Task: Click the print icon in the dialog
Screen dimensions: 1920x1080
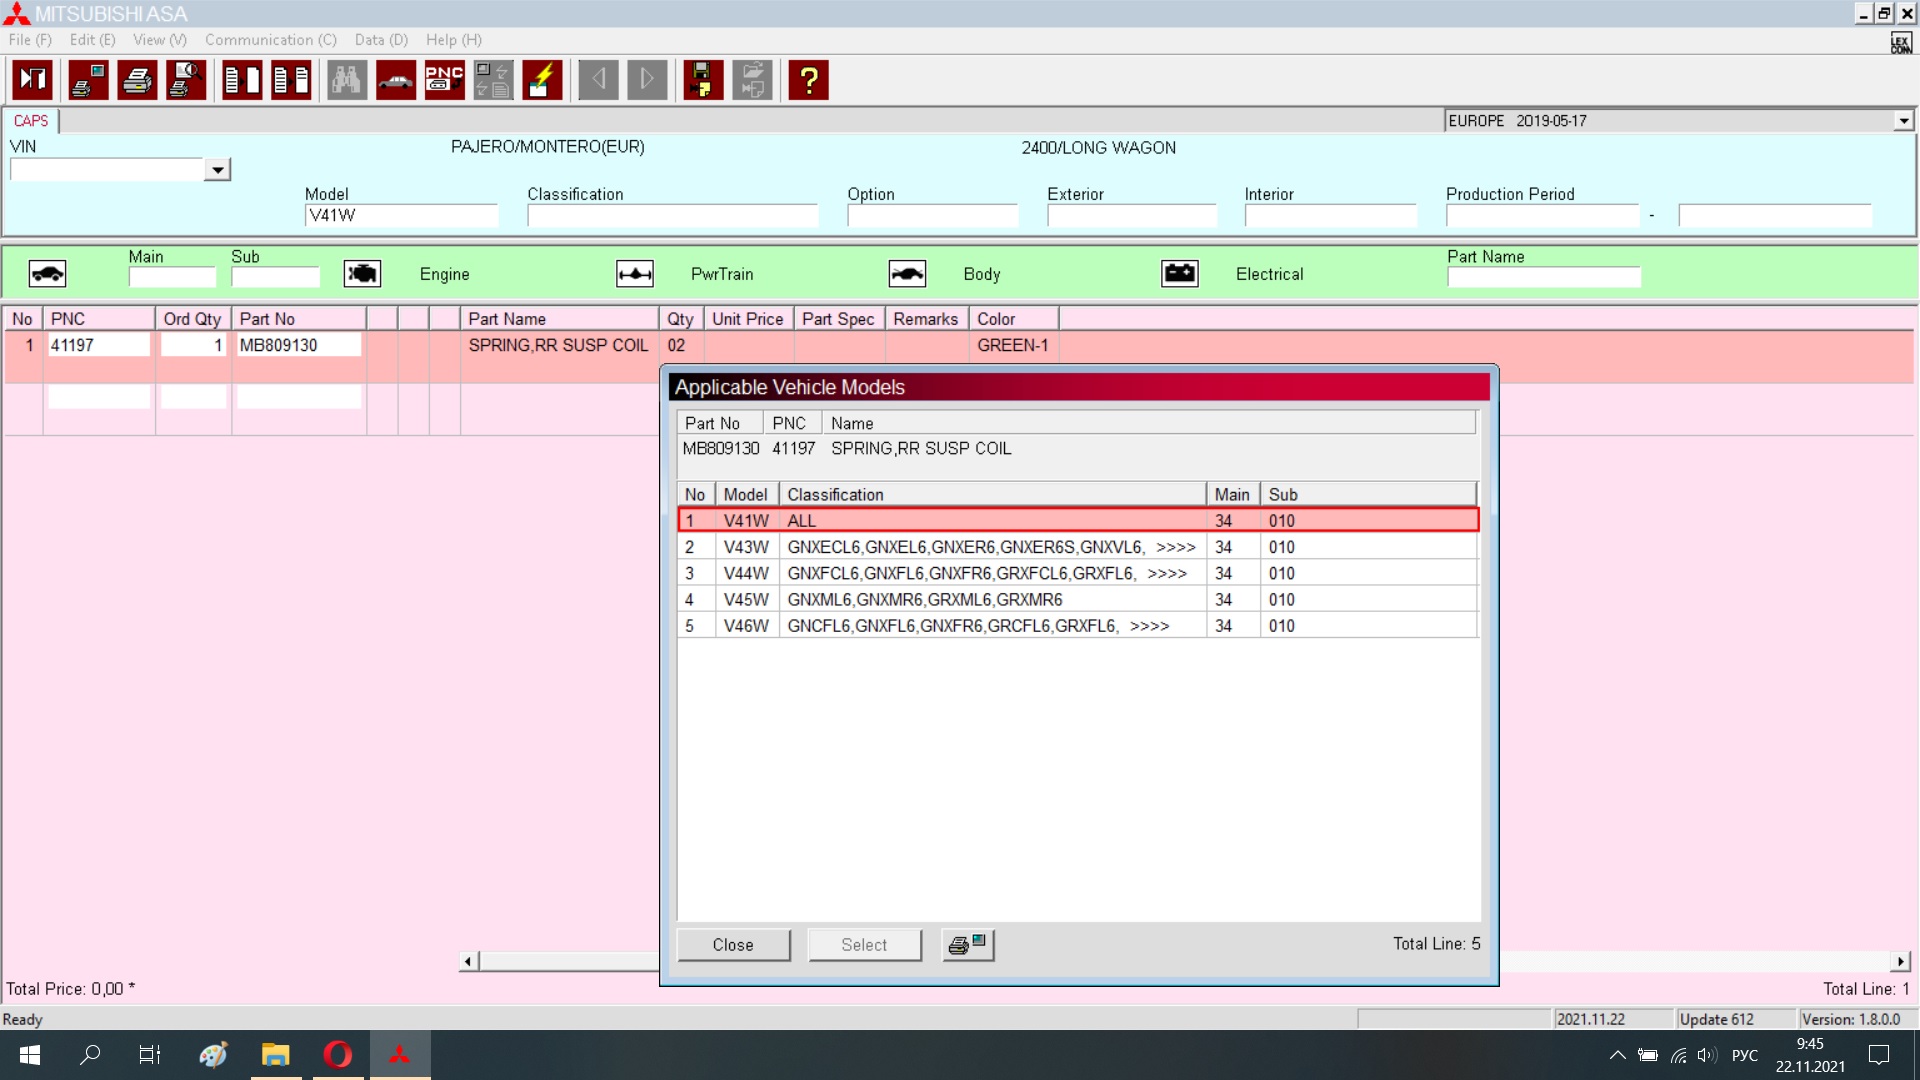Action: pyautogui.click(x=967, y=944)
